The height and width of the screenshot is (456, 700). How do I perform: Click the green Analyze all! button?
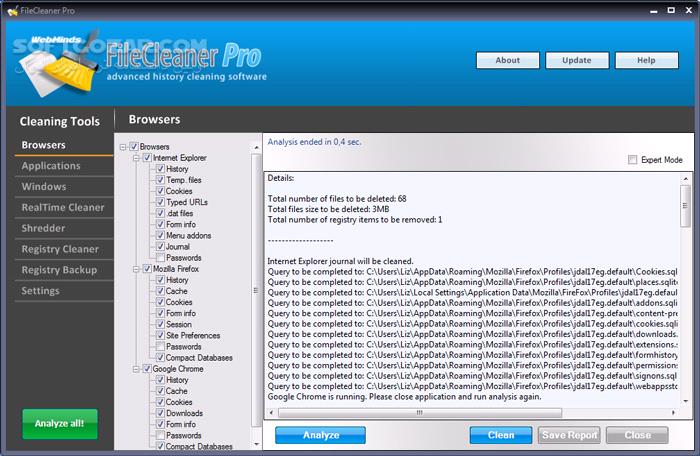point(60,423)
